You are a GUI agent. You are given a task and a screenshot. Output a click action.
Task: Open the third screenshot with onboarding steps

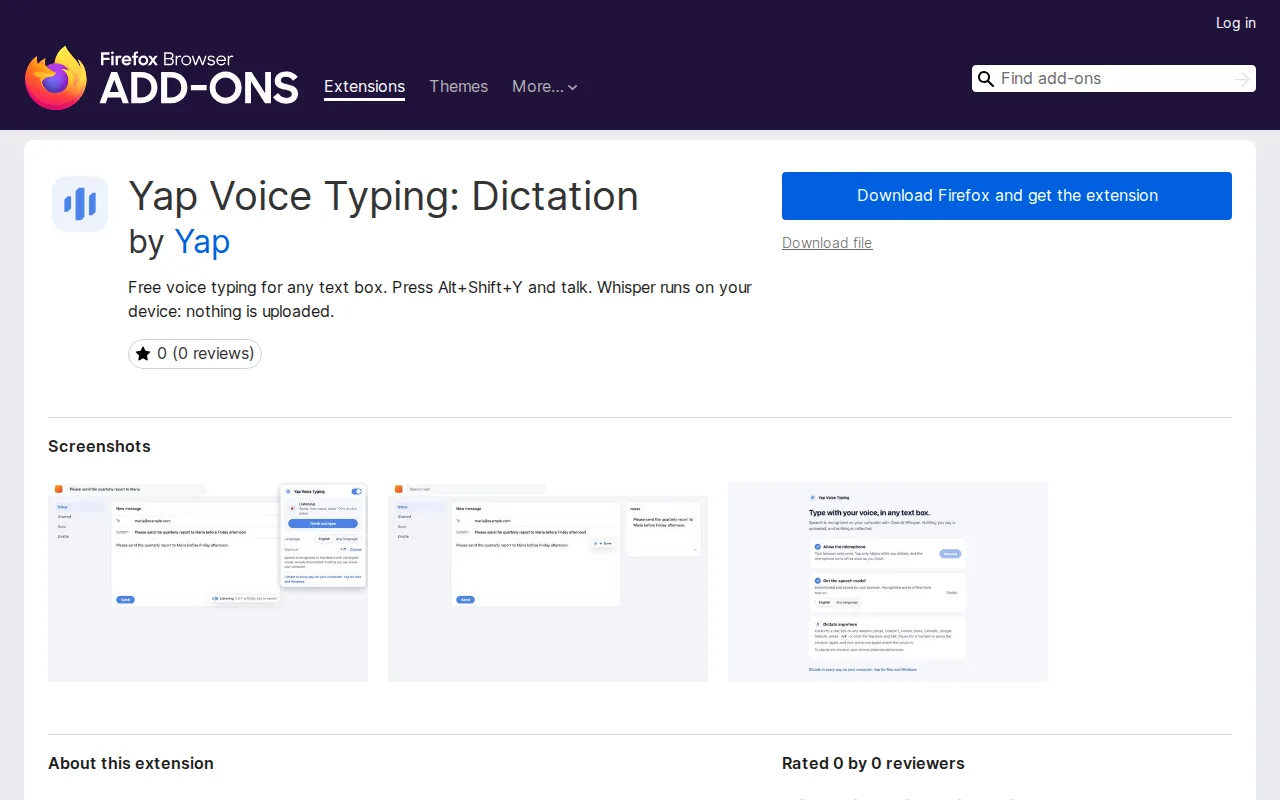pos(888,582)
